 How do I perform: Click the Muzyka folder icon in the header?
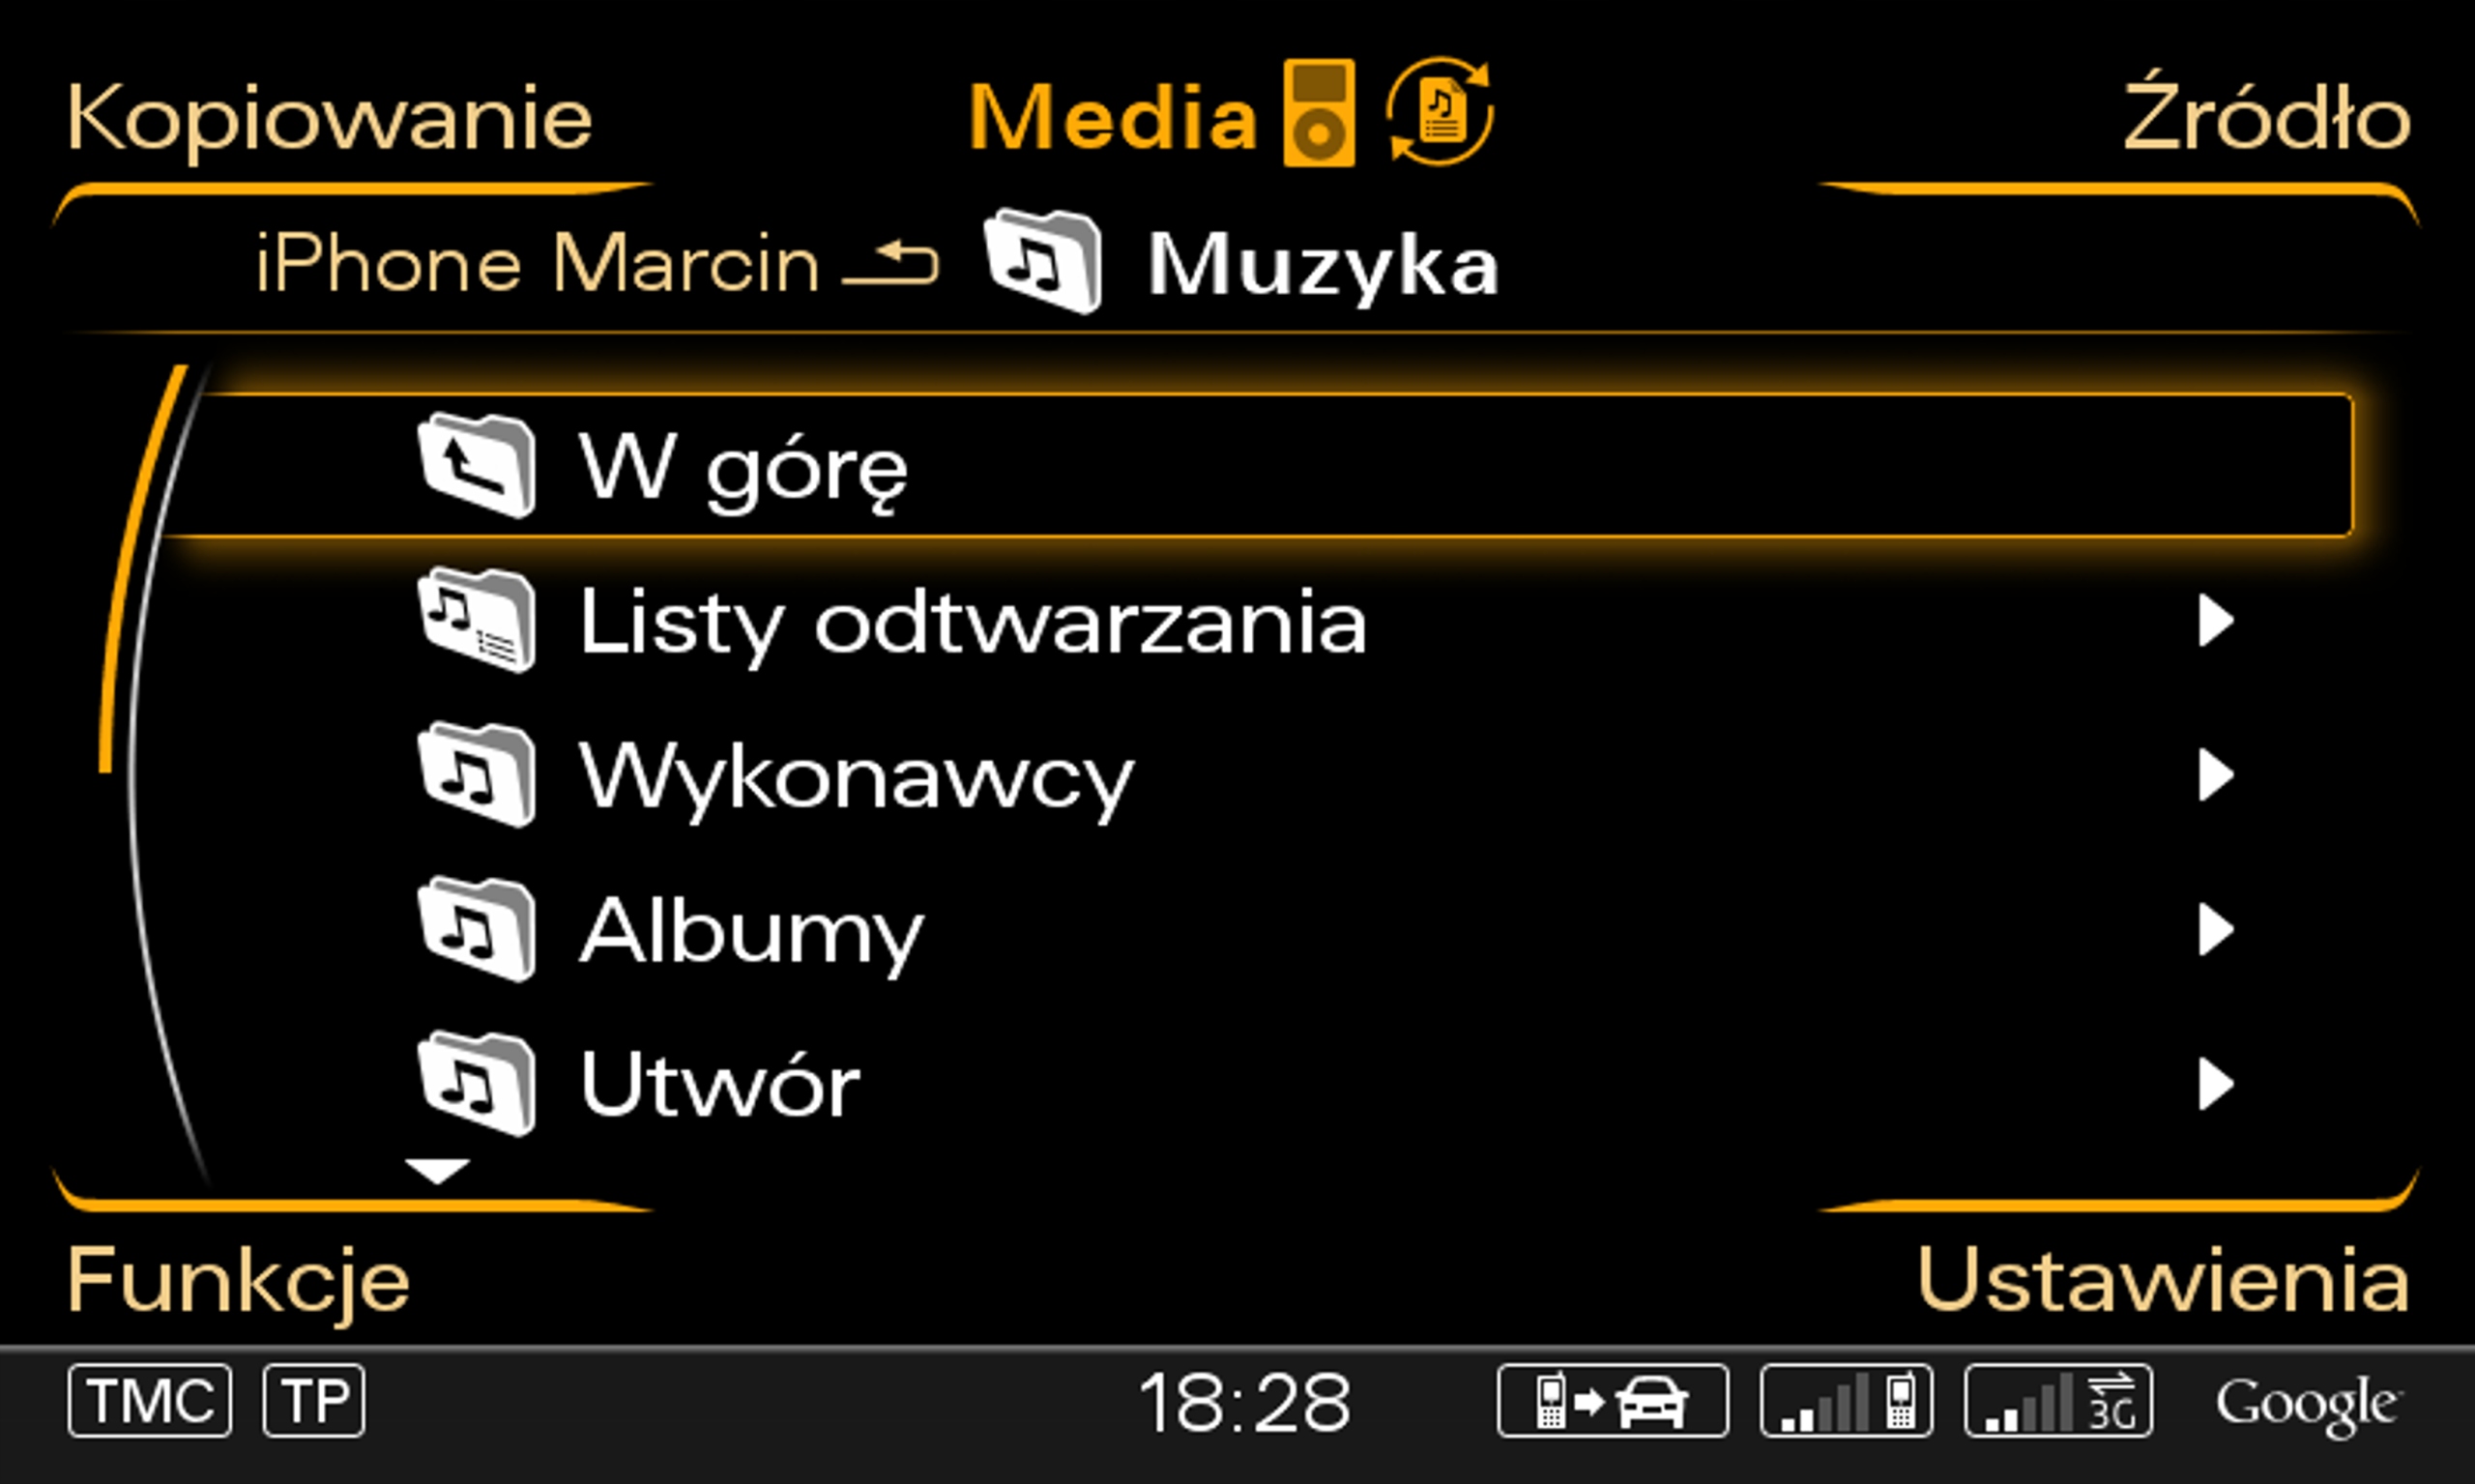tap(1043, 261)
